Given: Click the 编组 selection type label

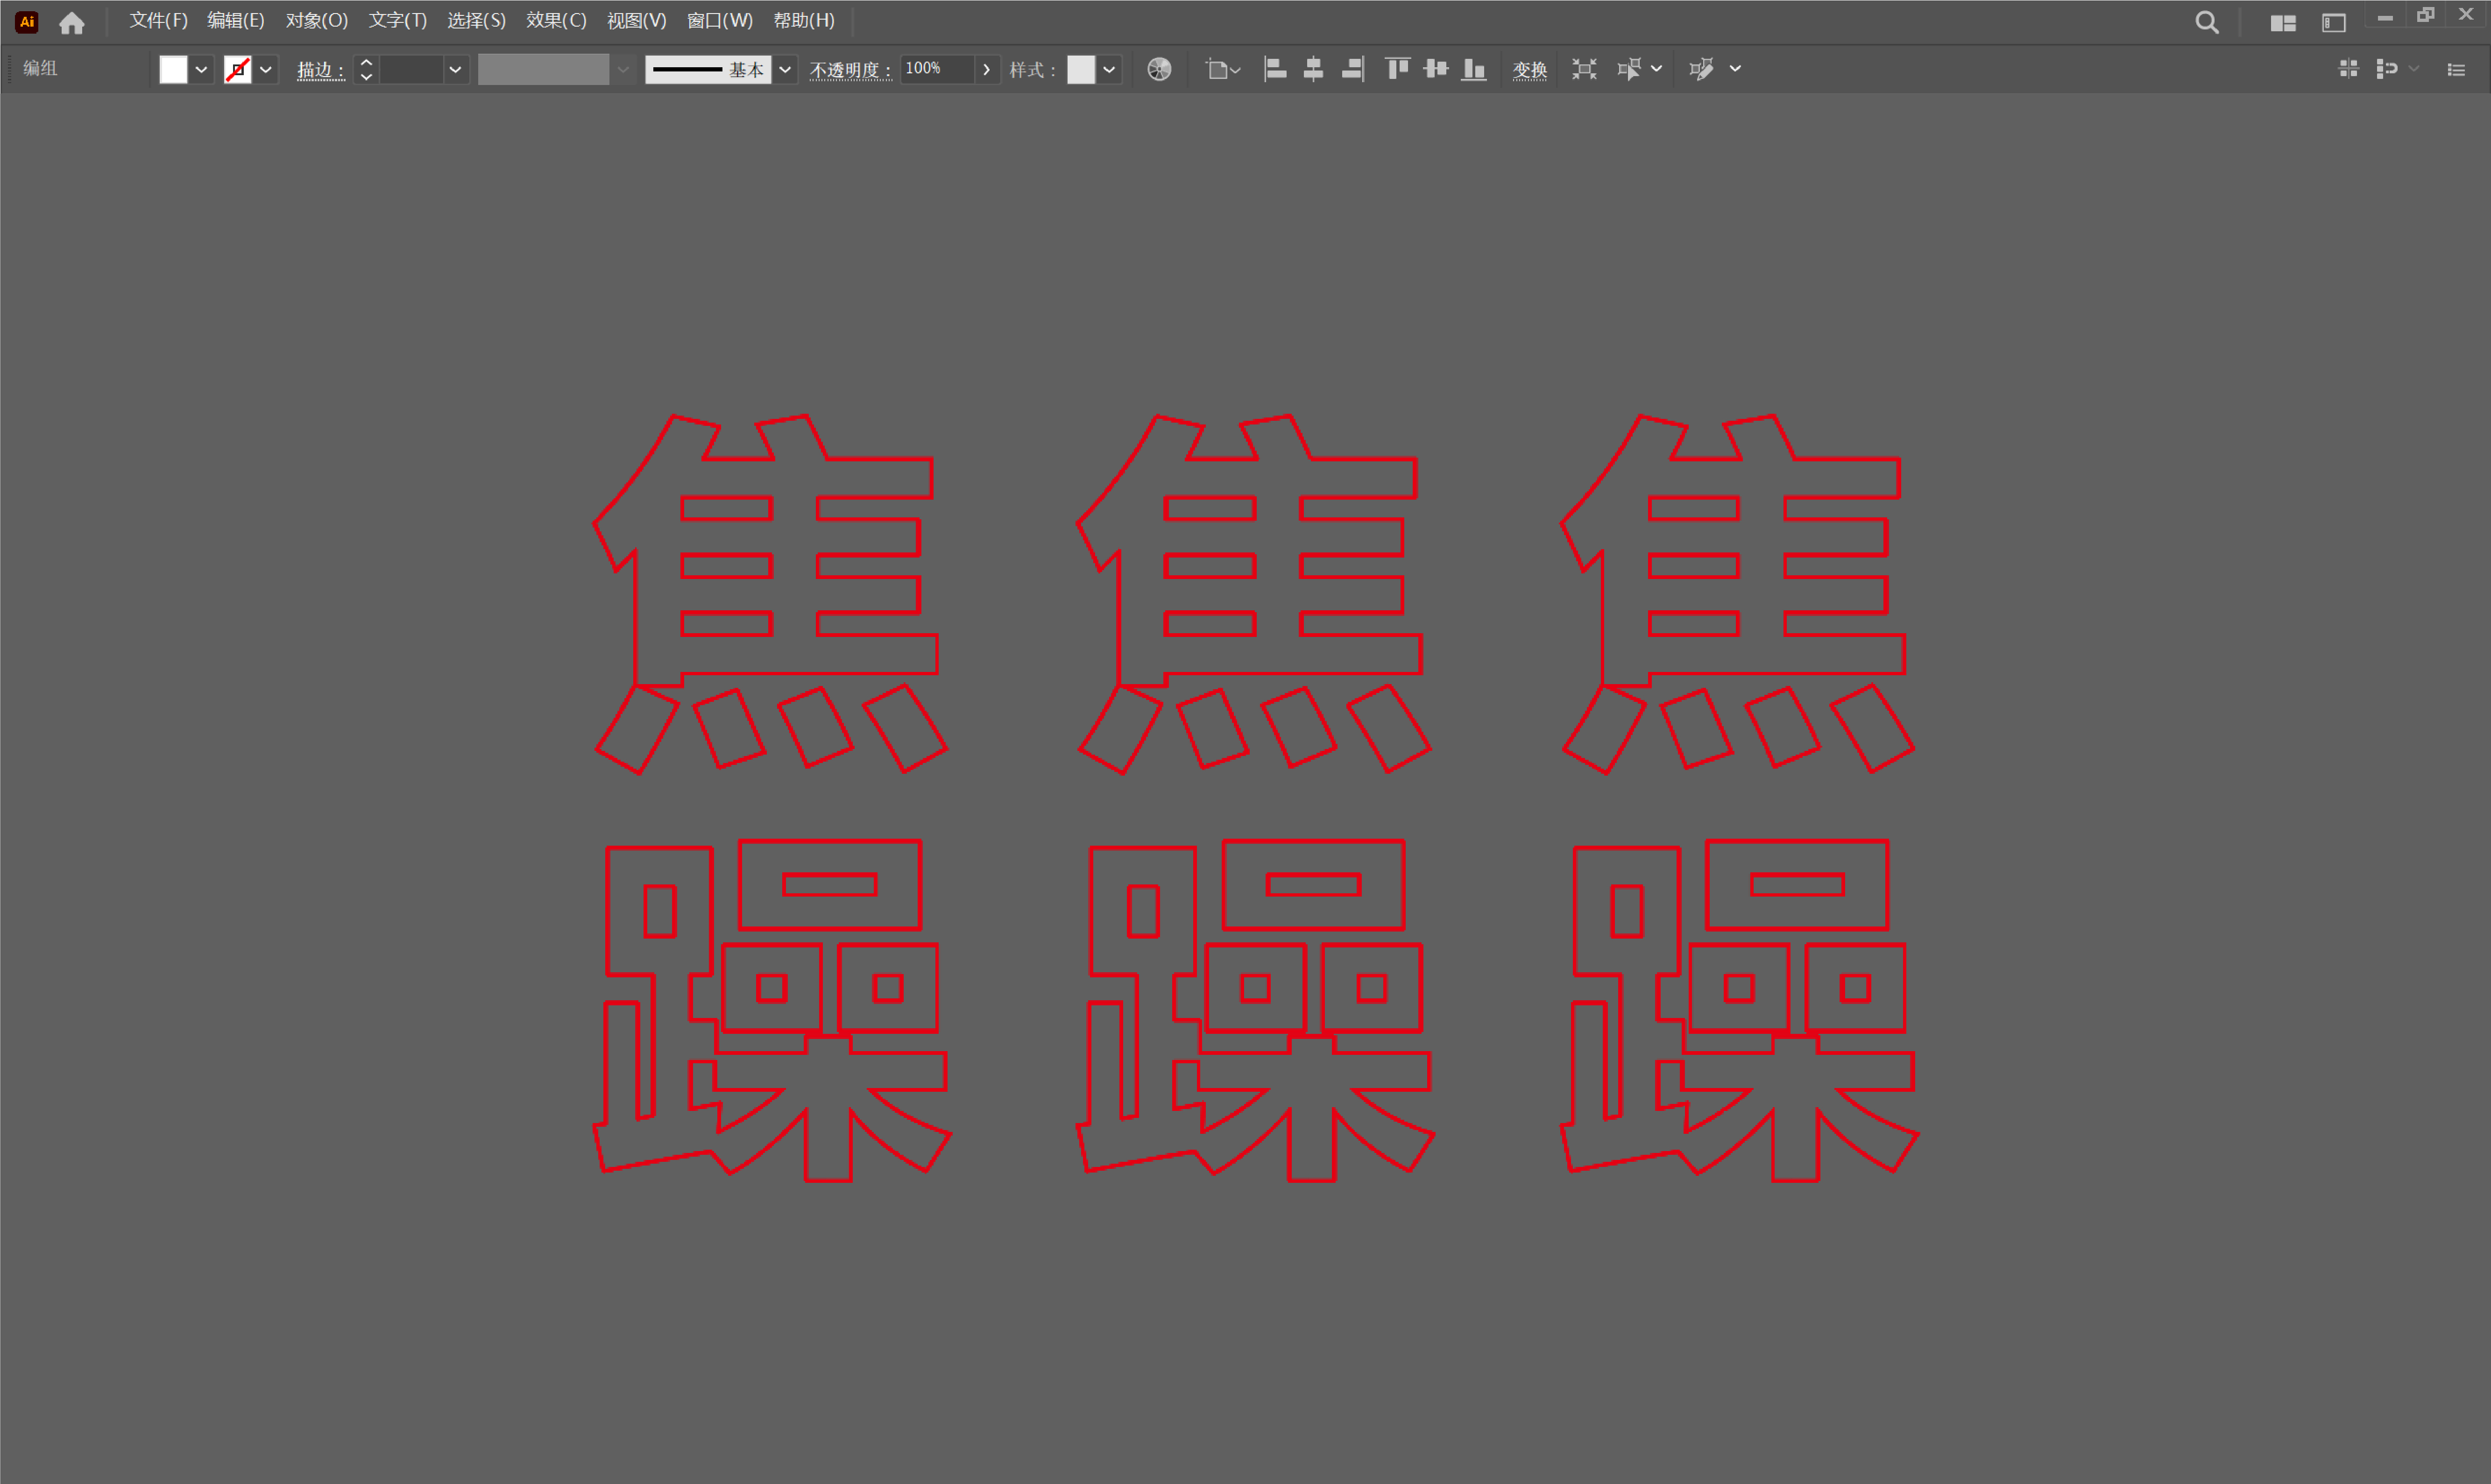Looking at the screenshot, I should pyautogui.click(x=40, y=68).
